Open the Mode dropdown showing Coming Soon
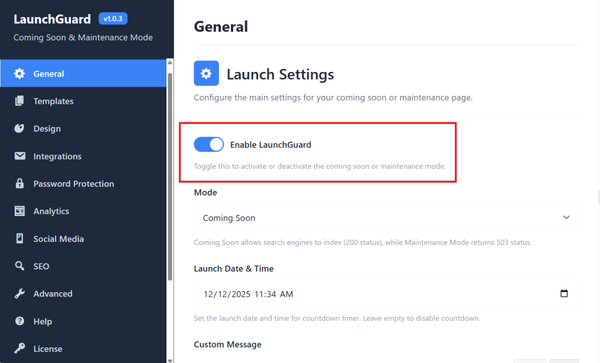This screenshot has height=363, width=600. (386, 218)
